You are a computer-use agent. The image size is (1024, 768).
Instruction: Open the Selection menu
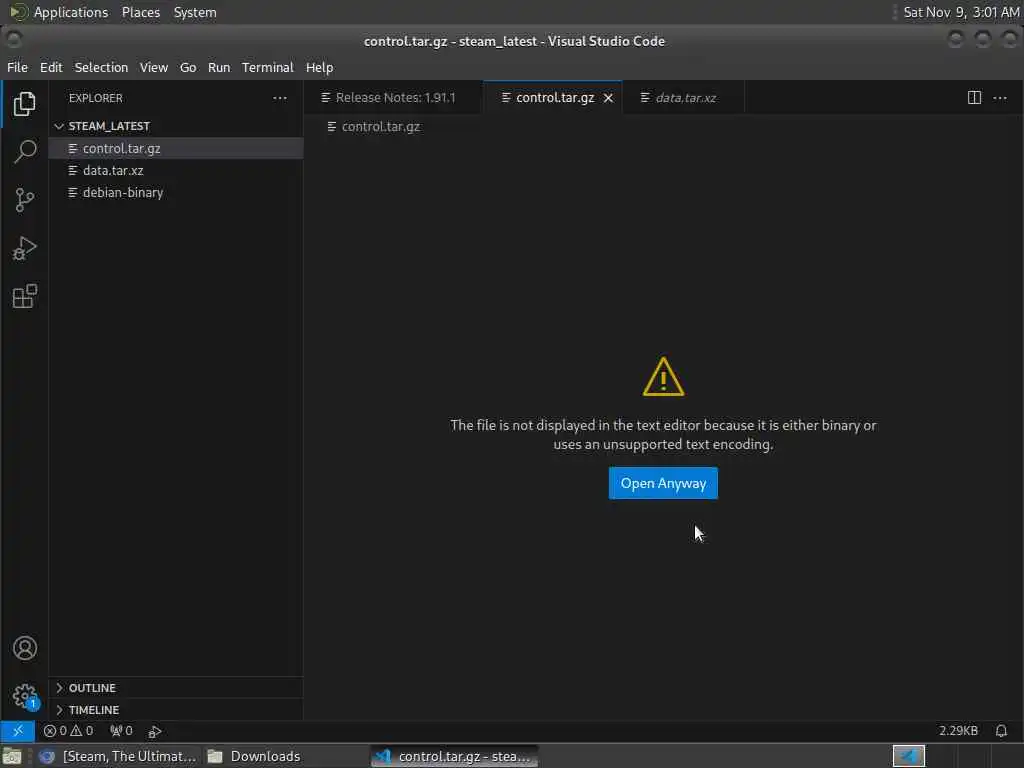[x=101, y=67]
